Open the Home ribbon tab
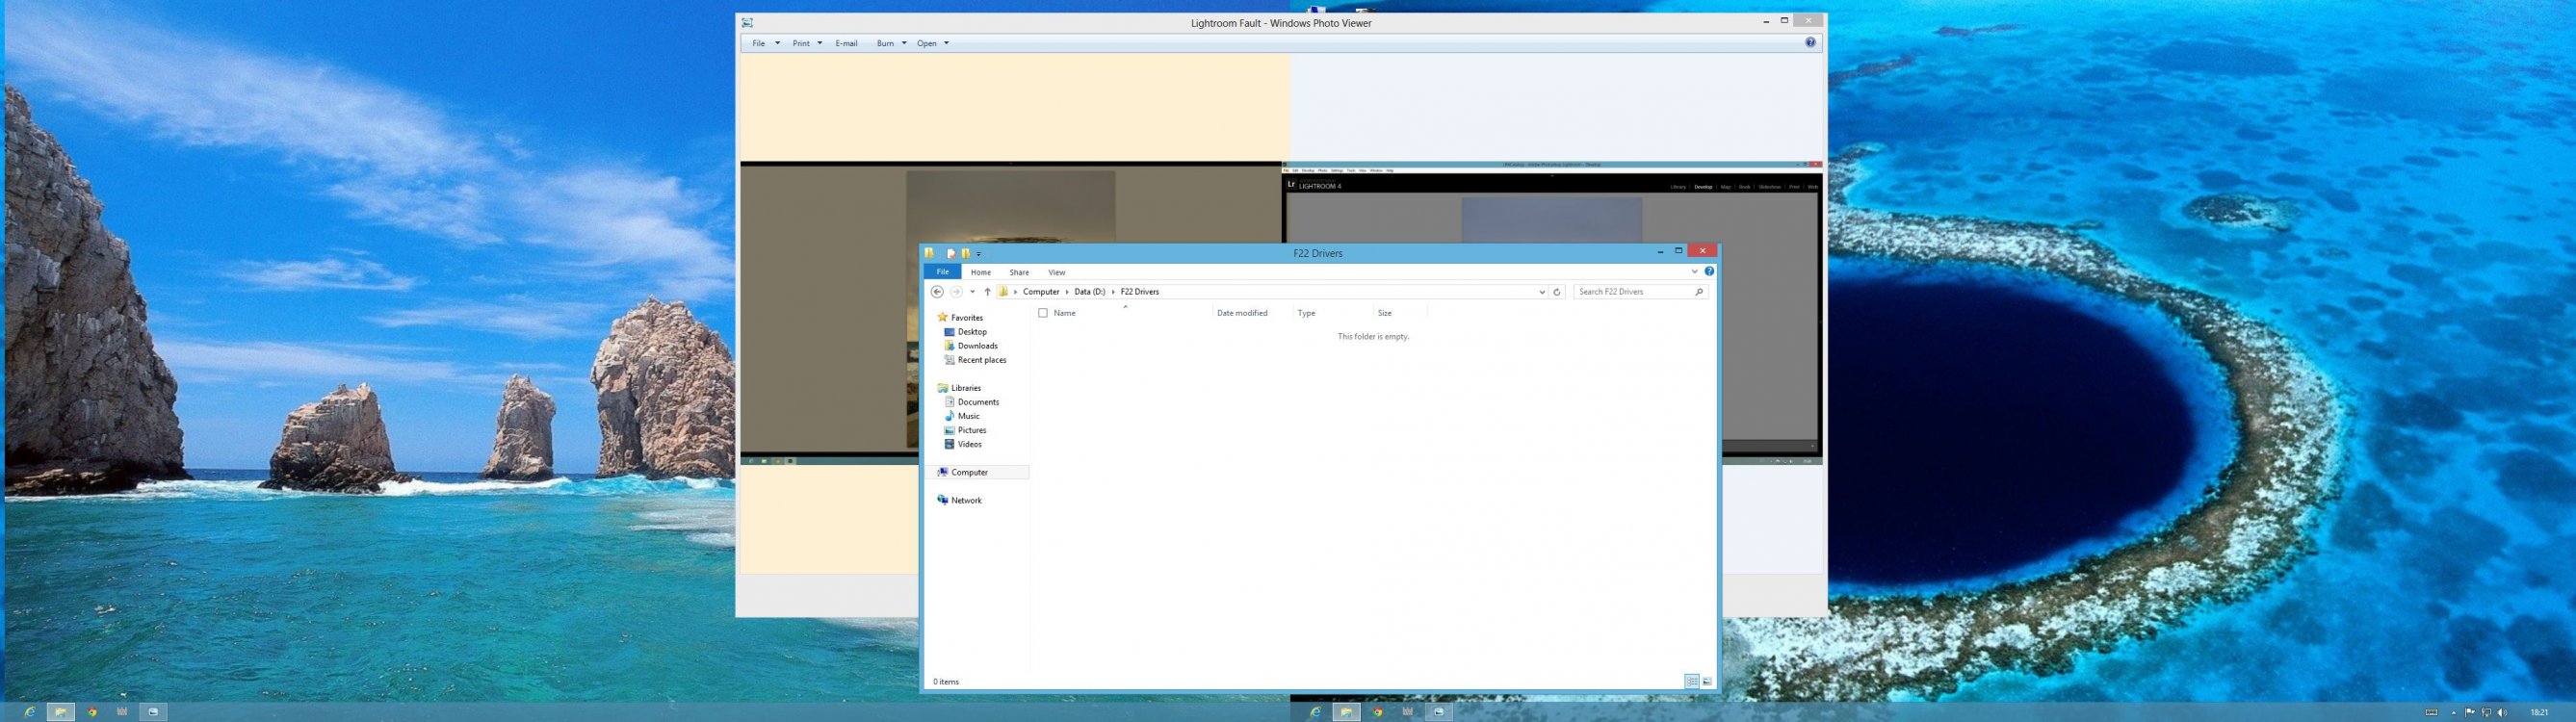This screenshot has width=2576, height=722. [980, 272]
